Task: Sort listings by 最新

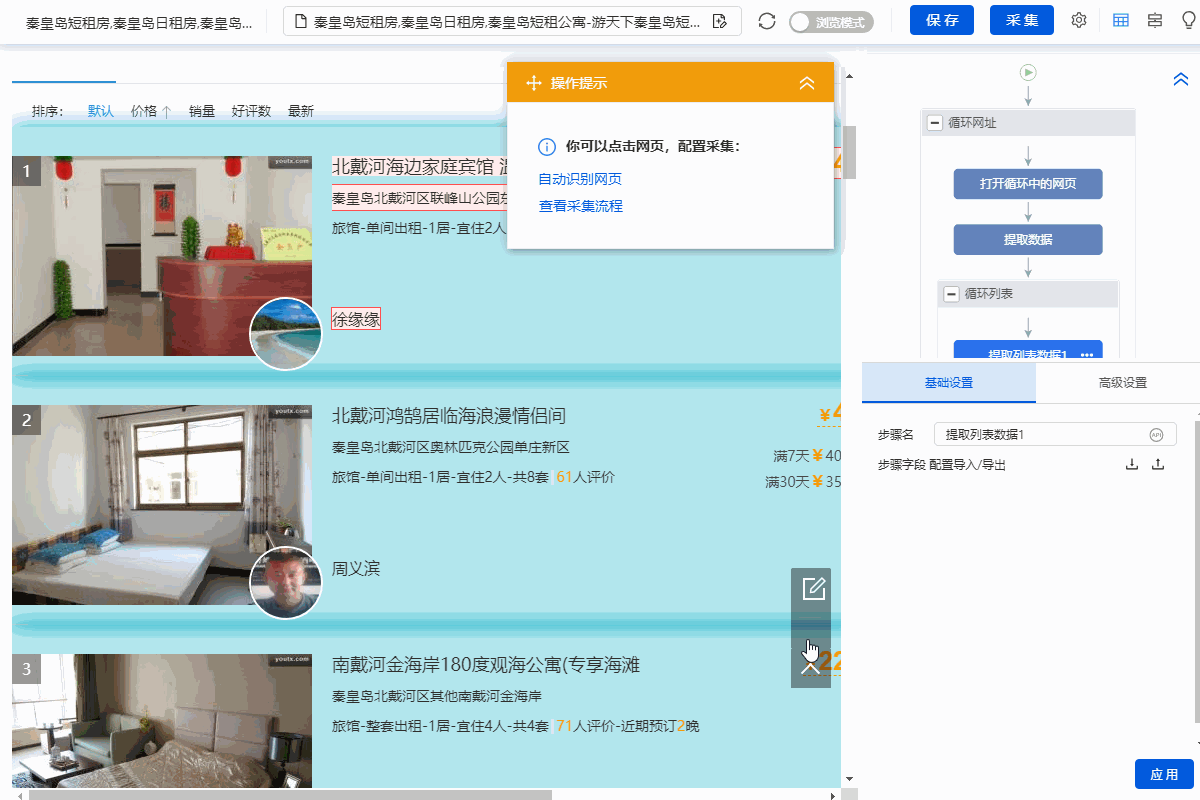Action: point(301,111)
